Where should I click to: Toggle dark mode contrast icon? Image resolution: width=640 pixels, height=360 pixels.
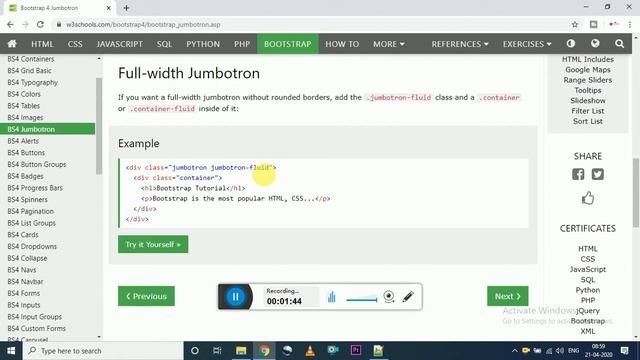(571, 43)
